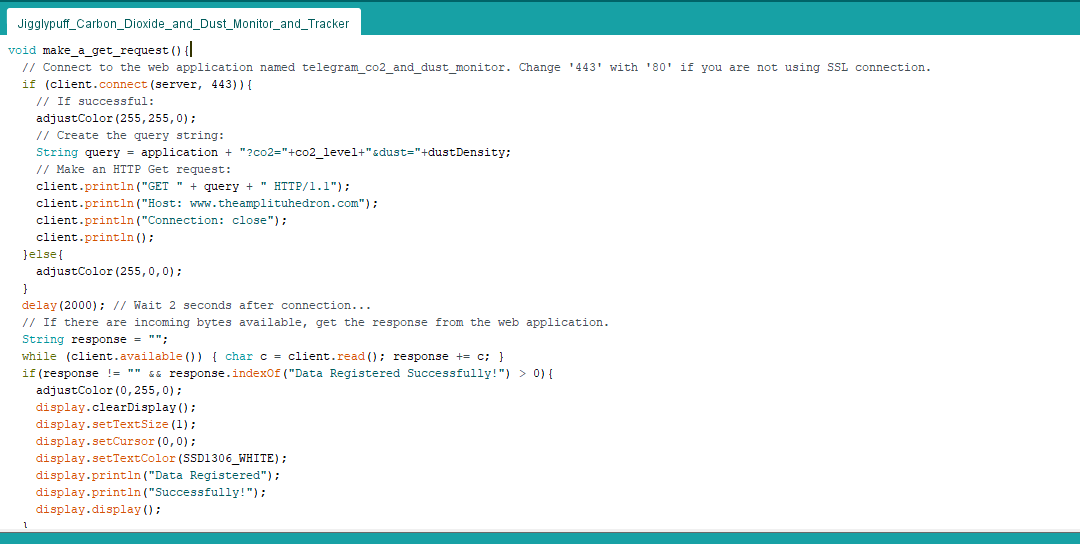Click the client.connect(server, 443) line
This screenshot has width=1080, height=544.
pyautogui.click(x=137, y=84)
